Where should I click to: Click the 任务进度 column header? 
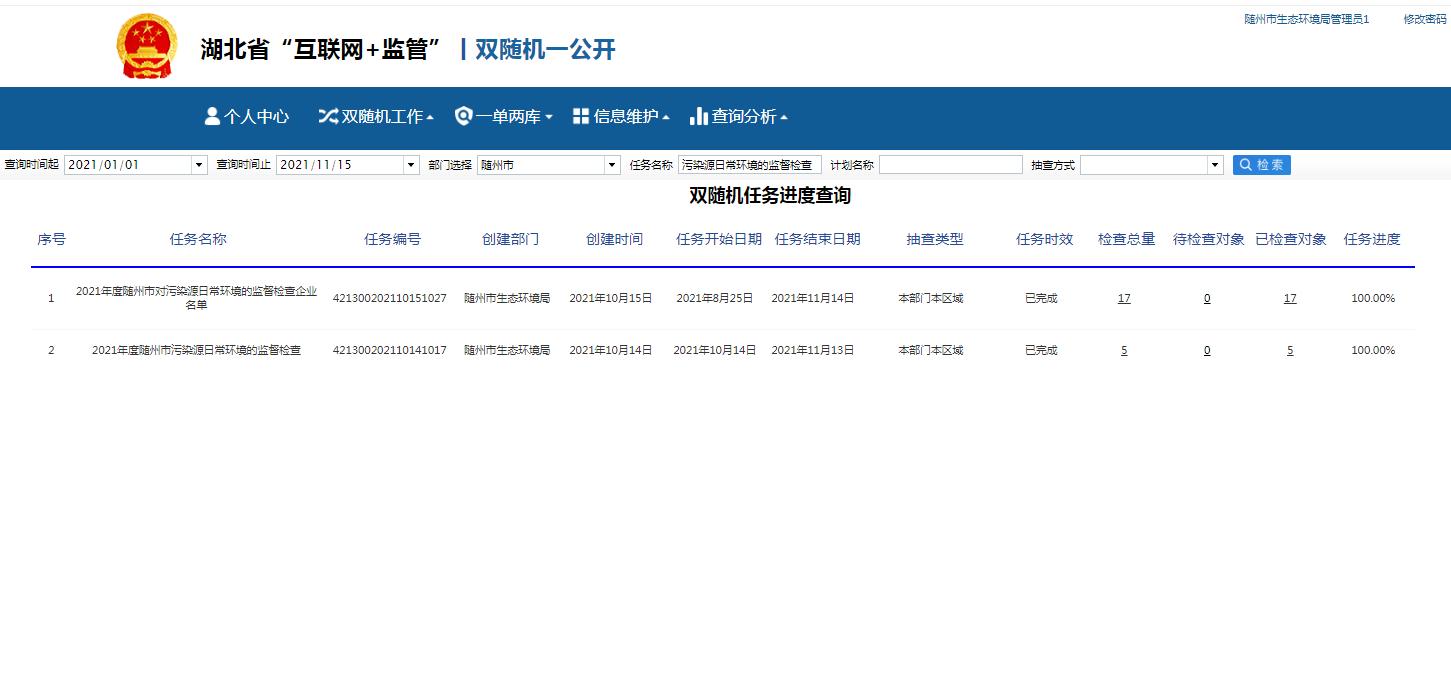(x=1372, y=239)
